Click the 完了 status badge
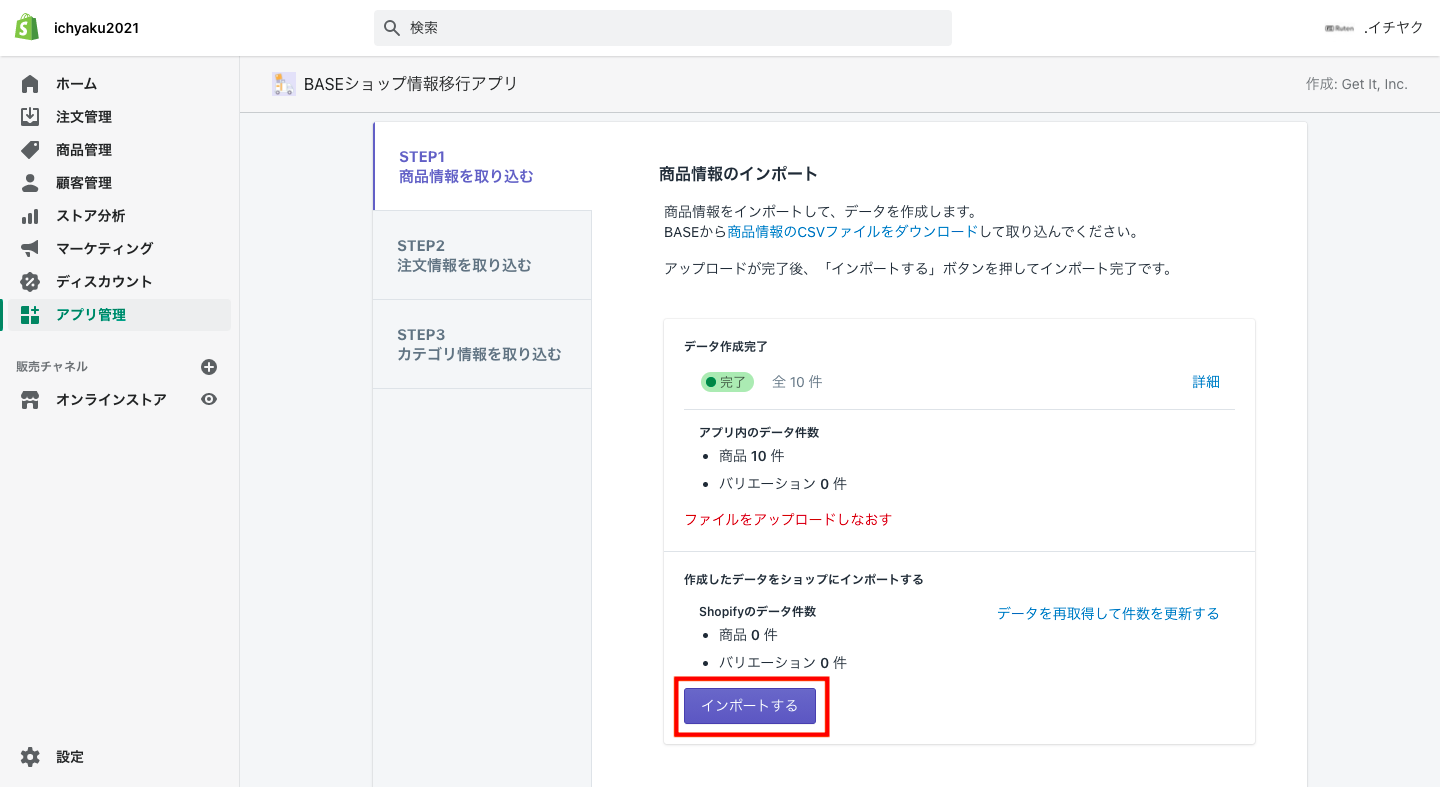Image resolution: width=1440 pixels, height=787 pixels. click(727, 382)
